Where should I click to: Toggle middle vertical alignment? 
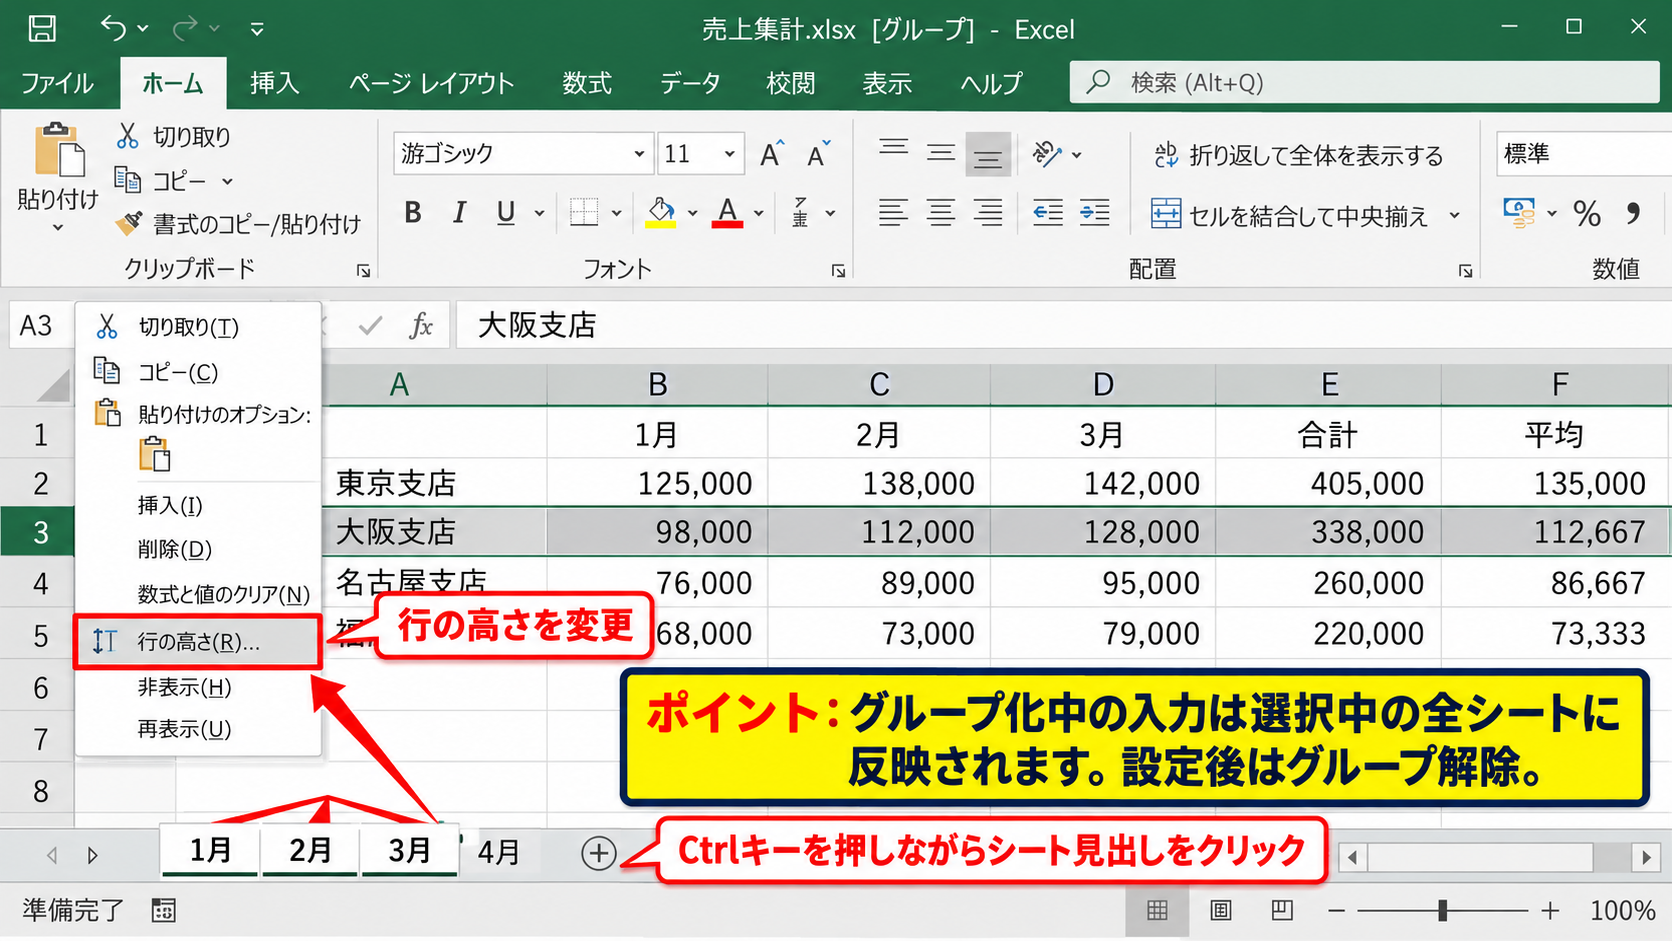tap(940, 153)
